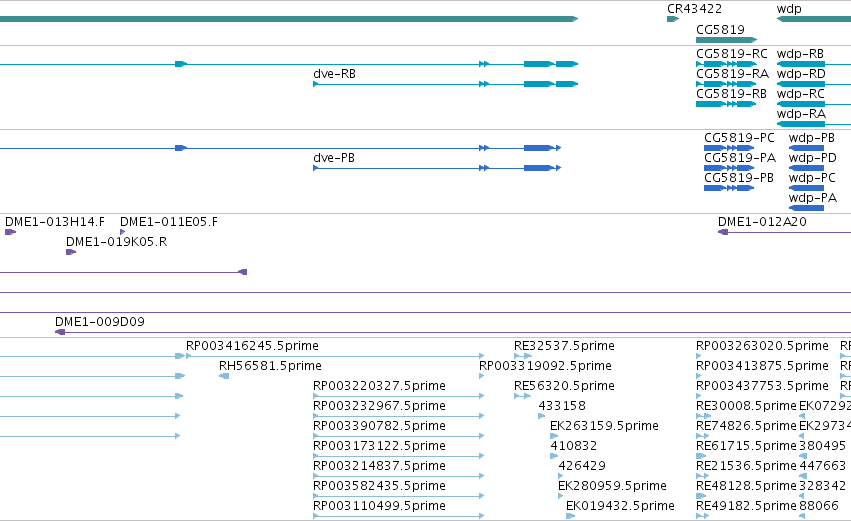Select the wdp-PC protein feature
851x521 pixels.
coord(806,188)
